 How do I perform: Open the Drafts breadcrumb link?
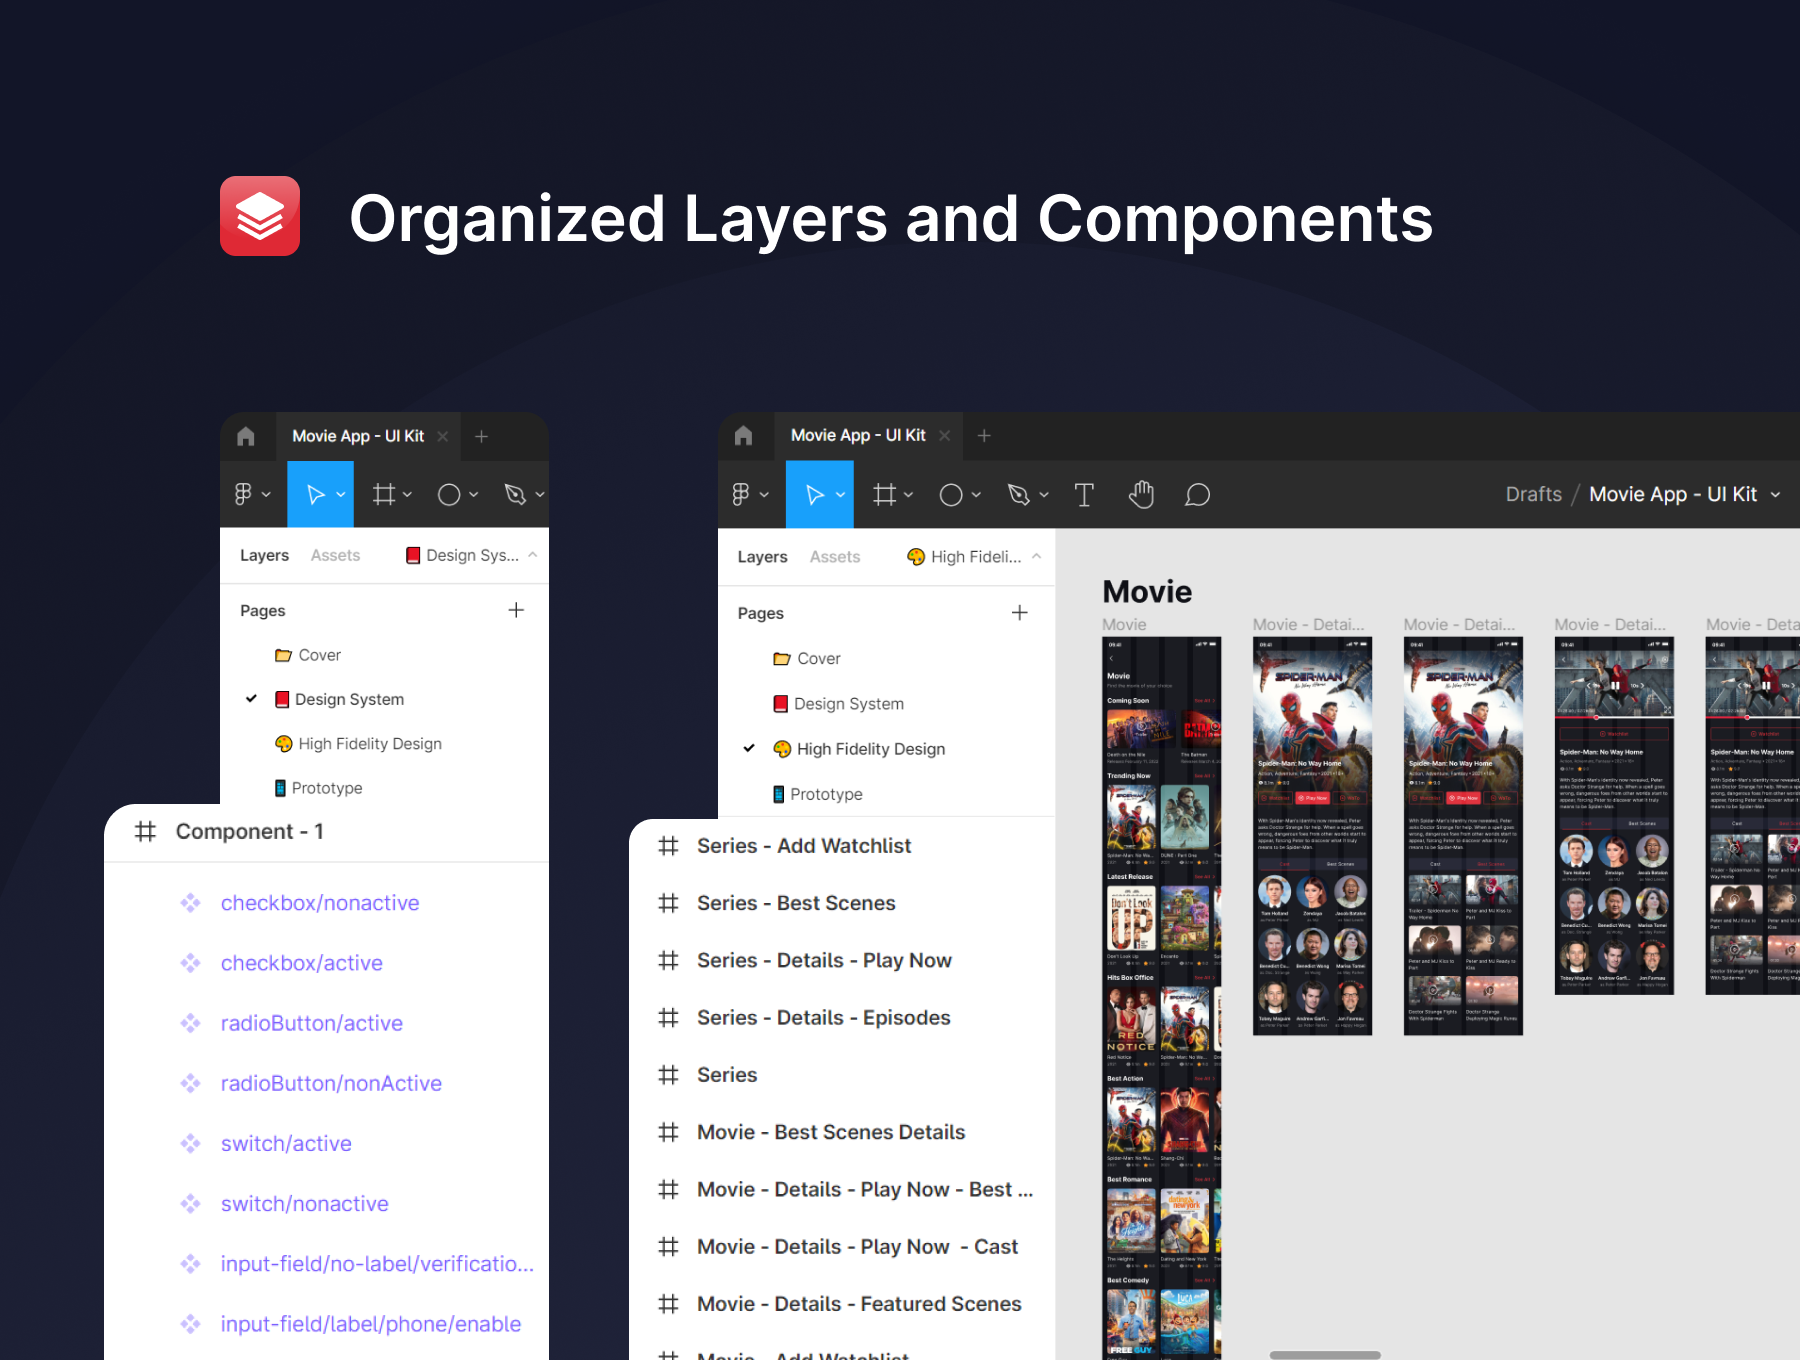1533,495
